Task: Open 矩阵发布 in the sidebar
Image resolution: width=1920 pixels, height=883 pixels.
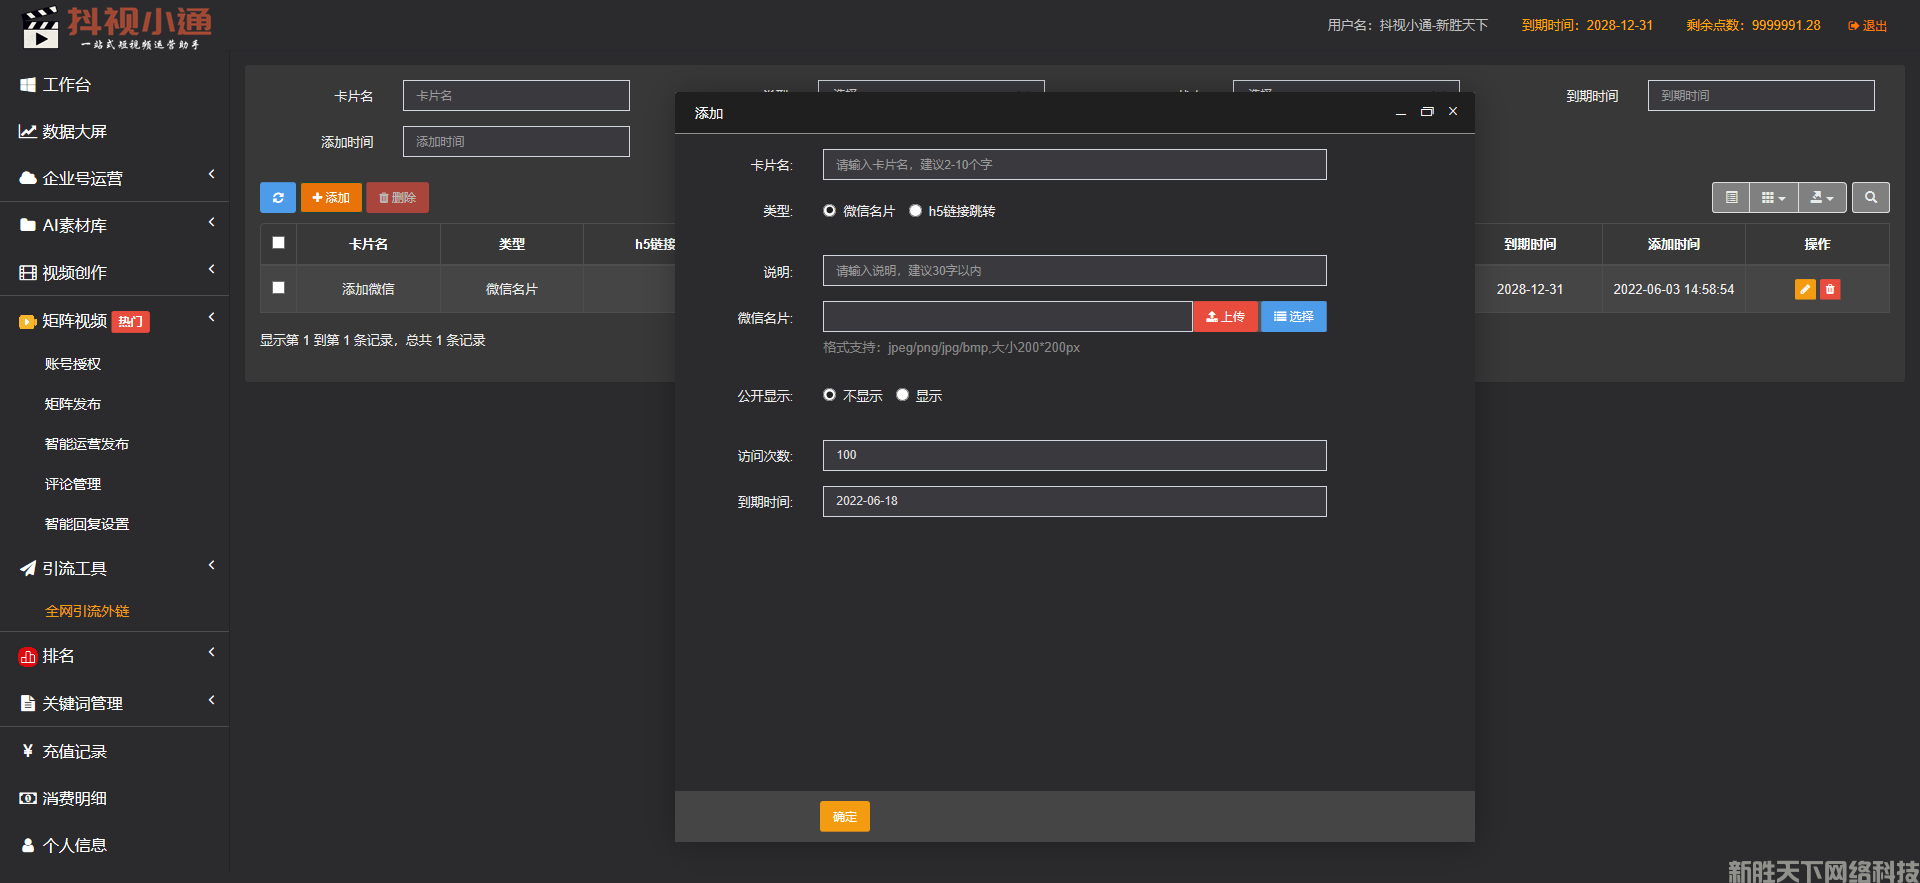Action: [x=73, y=404]
